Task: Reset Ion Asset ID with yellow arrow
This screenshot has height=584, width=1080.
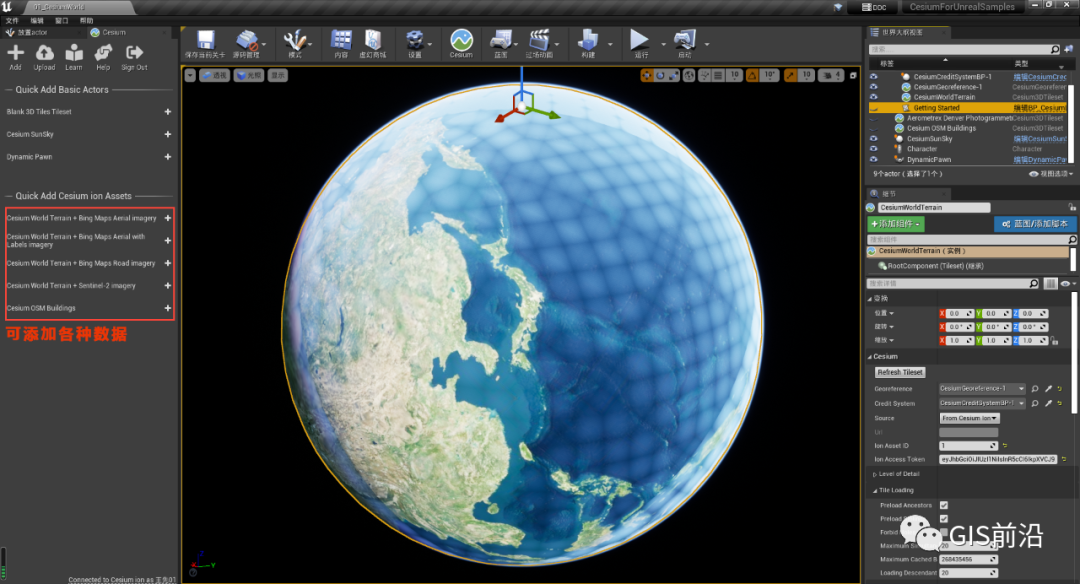Action: point(1005,446)
